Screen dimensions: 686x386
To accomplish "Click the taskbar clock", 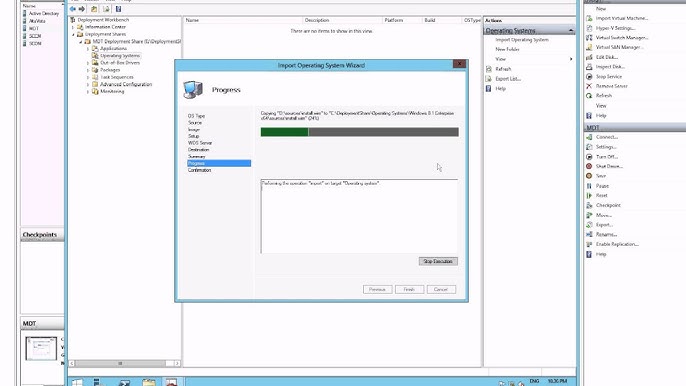I will pyautogui.click(x=557, y=381).
